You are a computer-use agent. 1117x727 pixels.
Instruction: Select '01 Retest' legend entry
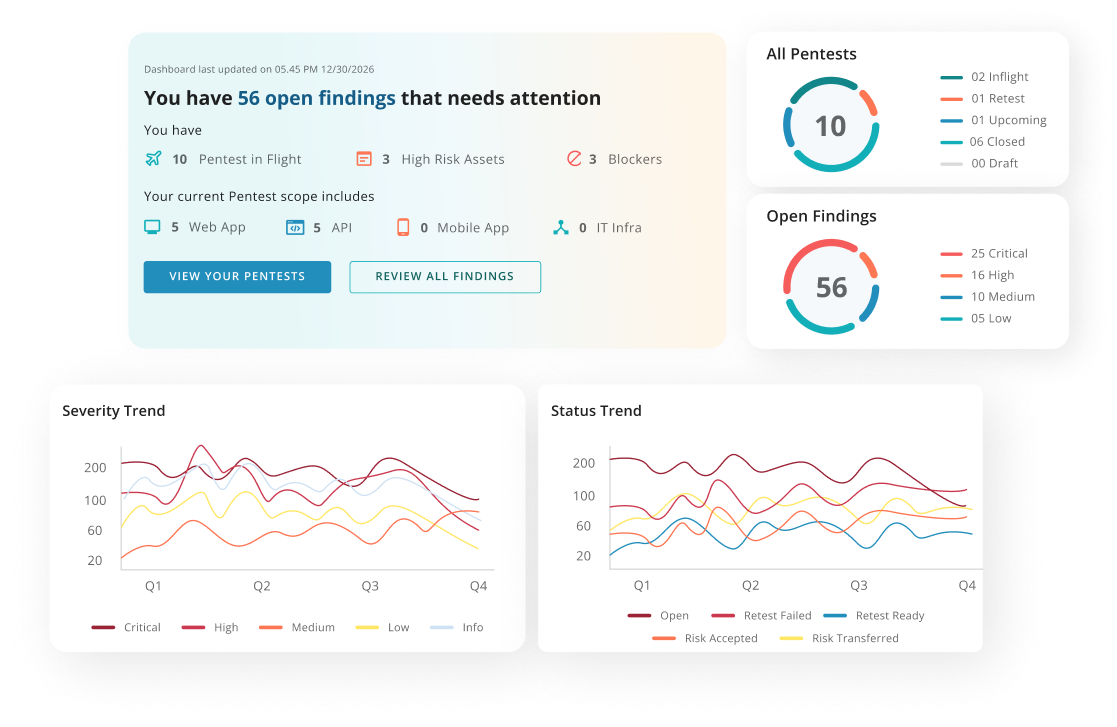[982, 98]
